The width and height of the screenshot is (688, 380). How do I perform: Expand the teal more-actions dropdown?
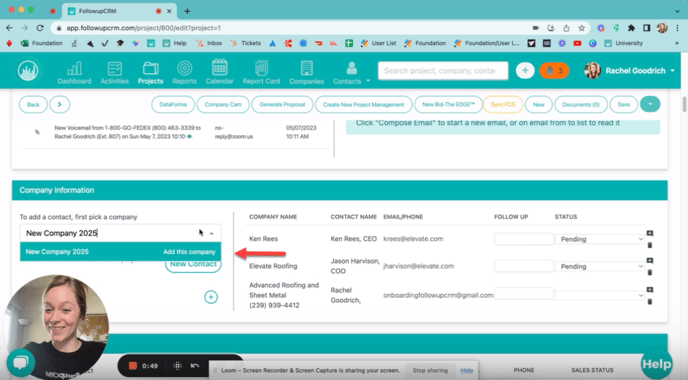point(650,104)
